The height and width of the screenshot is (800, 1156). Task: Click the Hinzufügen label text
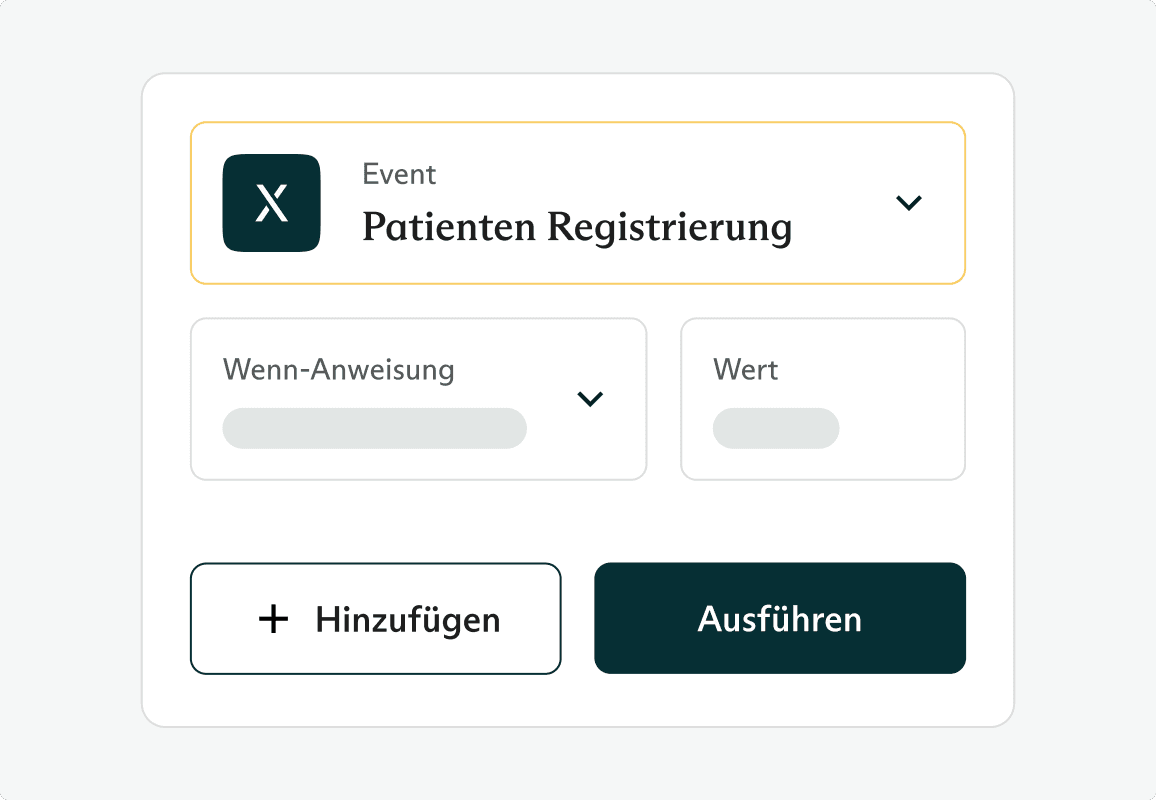tap(407, 619)
